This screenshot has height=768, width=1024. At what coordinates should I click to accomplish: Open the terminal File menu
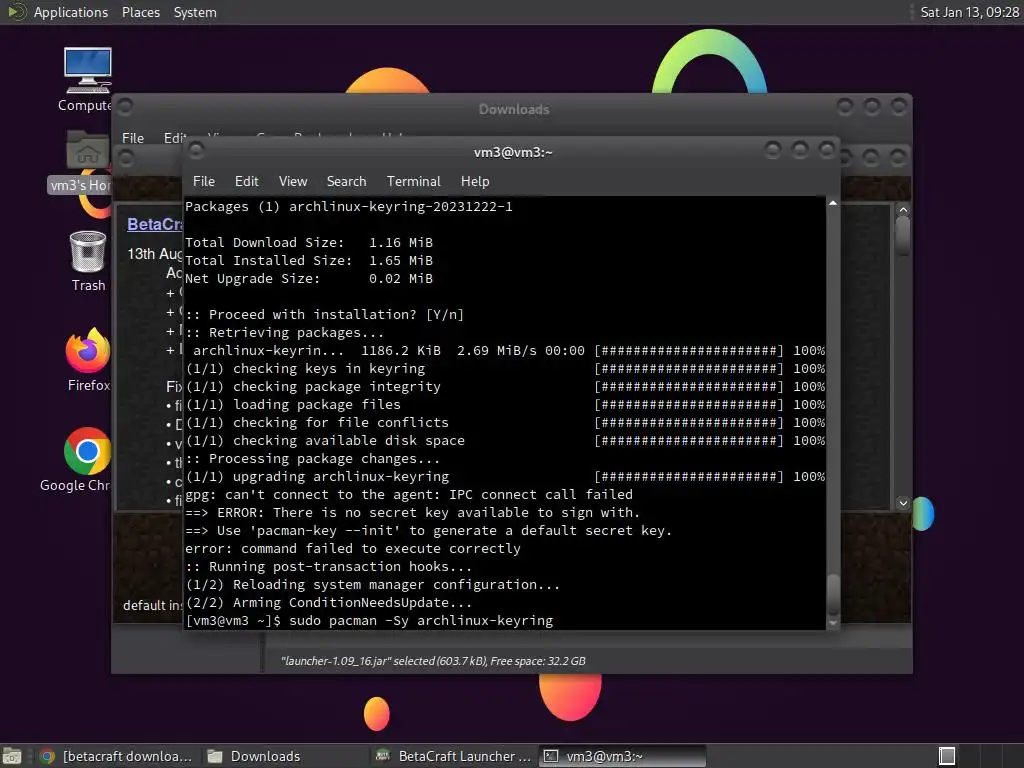pos(204,181)
